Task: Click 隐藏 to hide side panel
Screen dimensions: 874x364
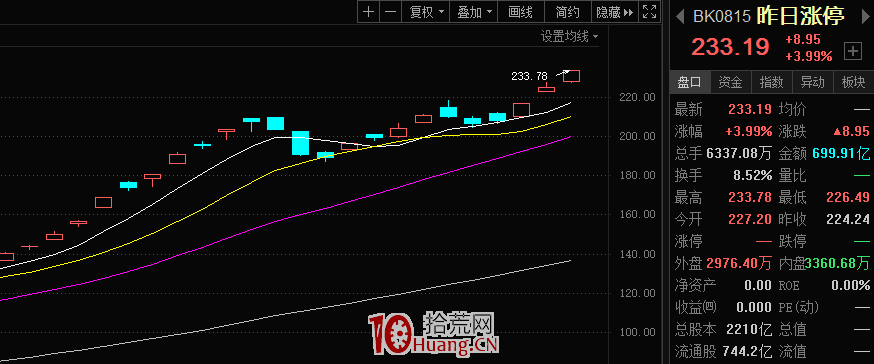Action: tap(614, 12)
